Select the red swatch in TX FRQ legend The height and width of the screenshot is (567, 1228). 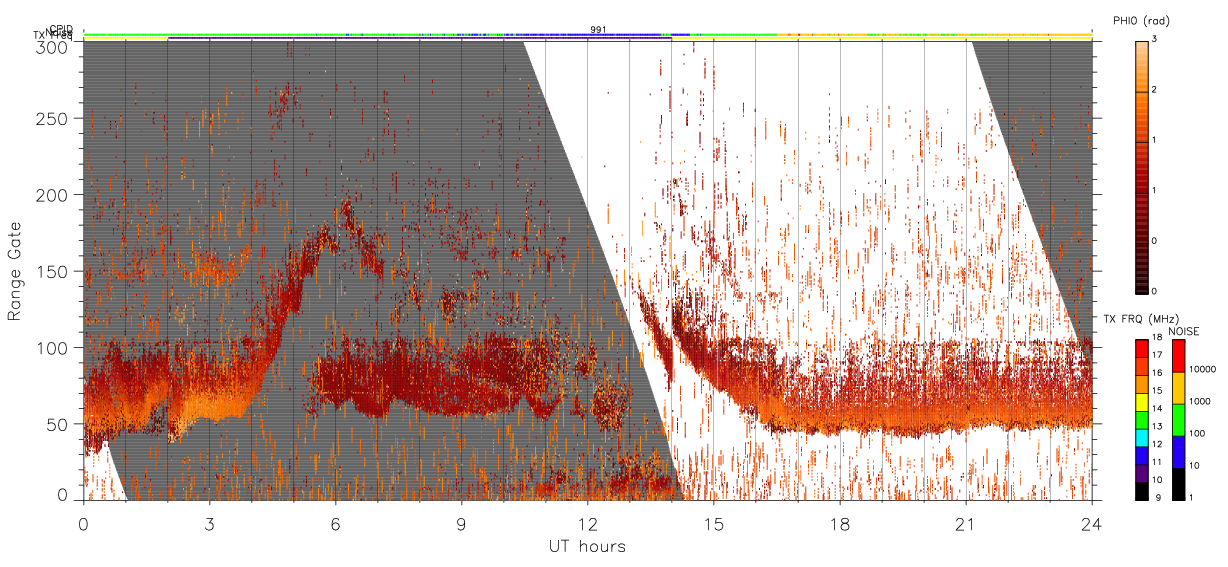(1142, 349)
